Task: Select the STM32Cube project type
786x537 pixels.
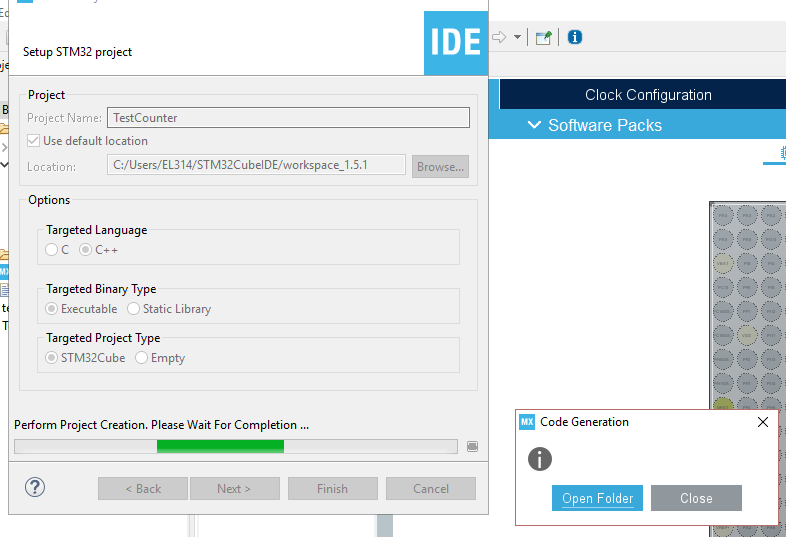Action: click(51, 358)
